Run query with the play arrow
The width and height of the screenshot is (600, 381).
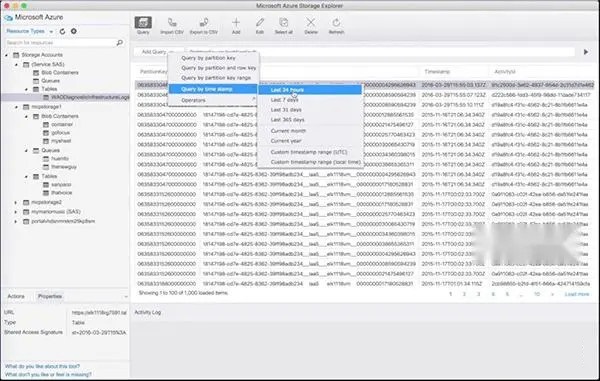(586, 52)
